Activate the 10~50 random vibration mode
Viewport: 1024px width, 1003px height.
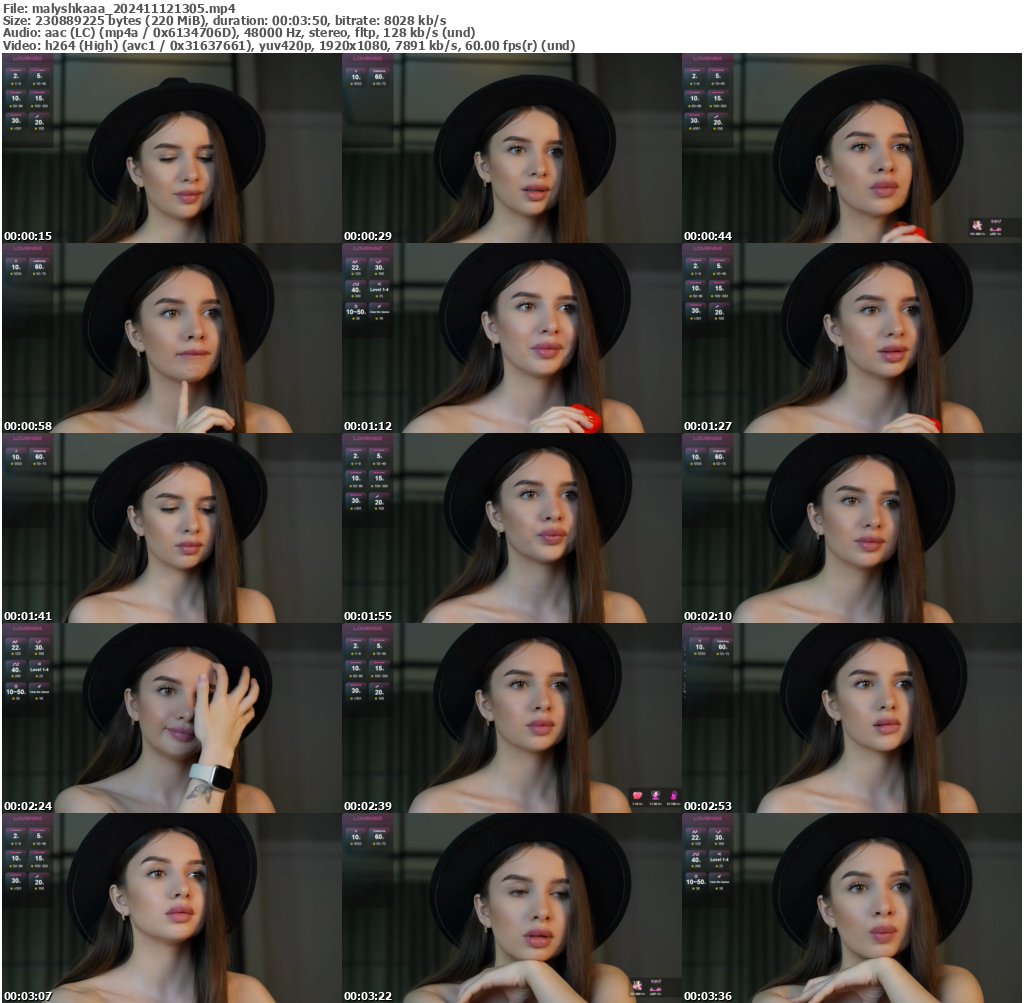(356, 311)
